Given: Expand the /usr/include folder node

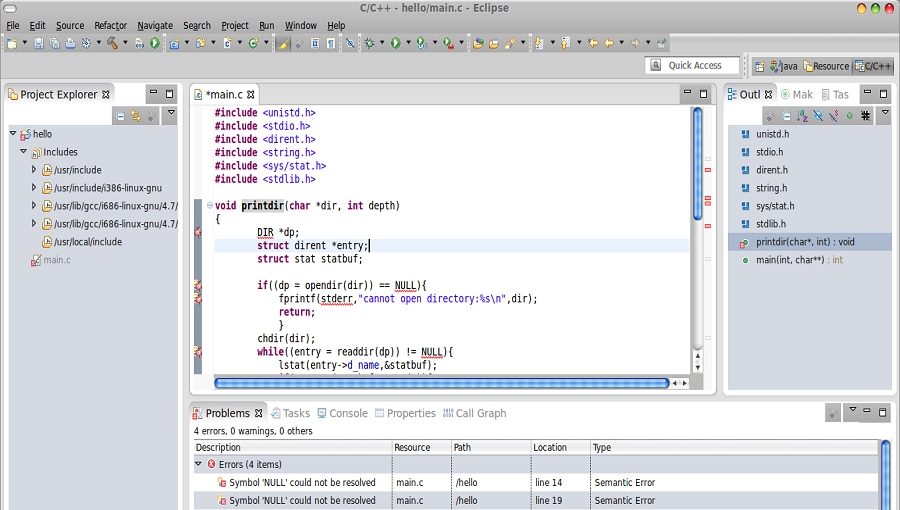Looking at the screenshot, I should [34, 170].
